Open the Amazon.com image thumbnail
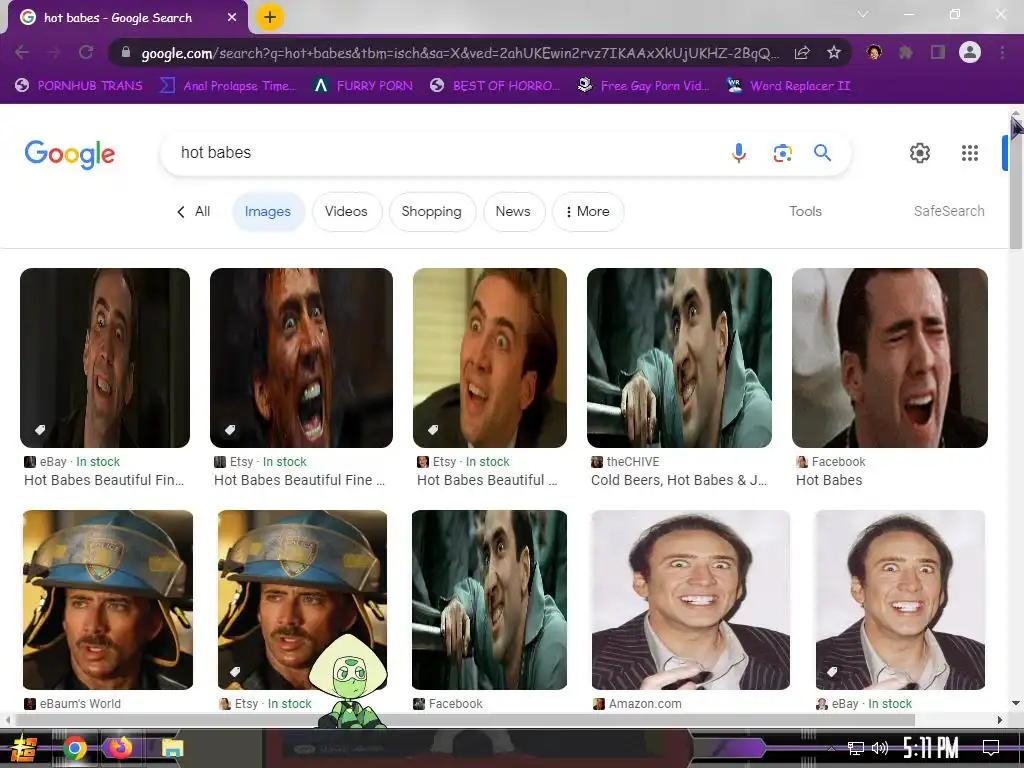The height and width of the screenshot is (768, 1024). coord(690,600)
